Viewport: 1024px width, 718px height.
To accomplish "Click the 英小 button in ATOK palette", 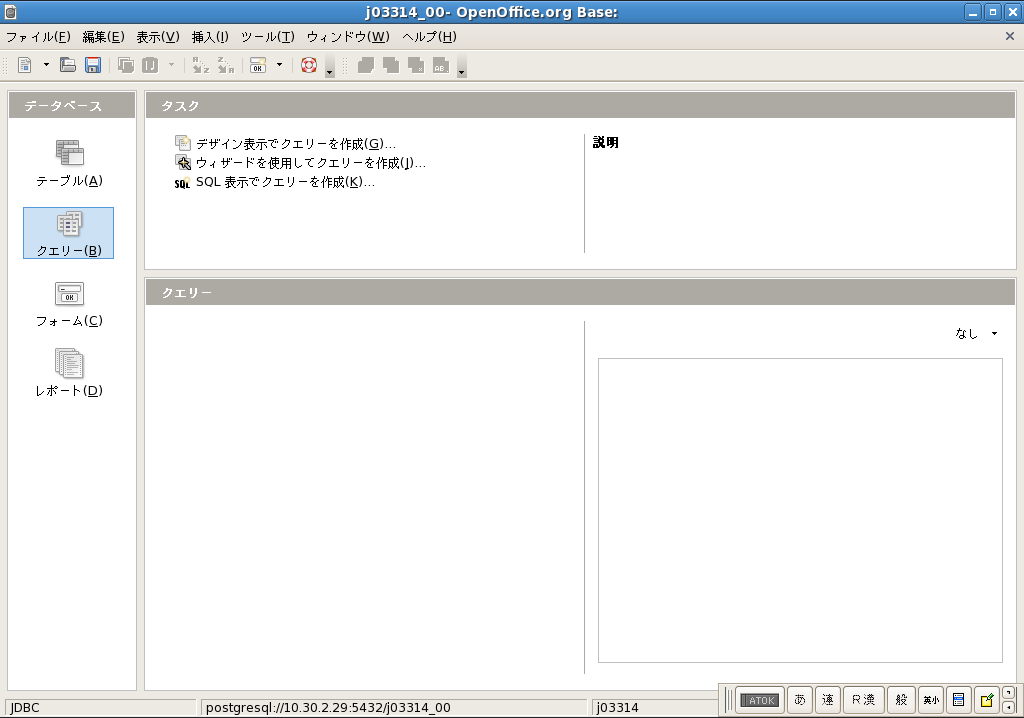I will tap(931, 700).
